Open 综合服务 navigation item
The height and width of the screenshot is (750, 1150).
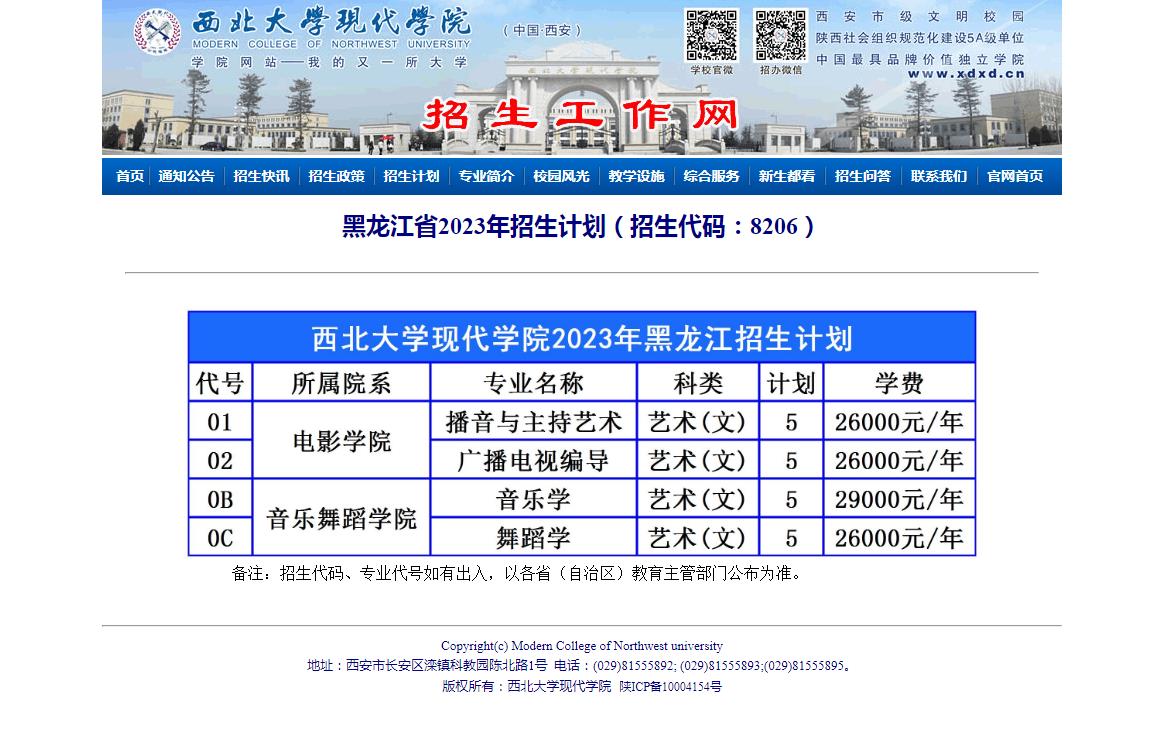click(711, 176)
